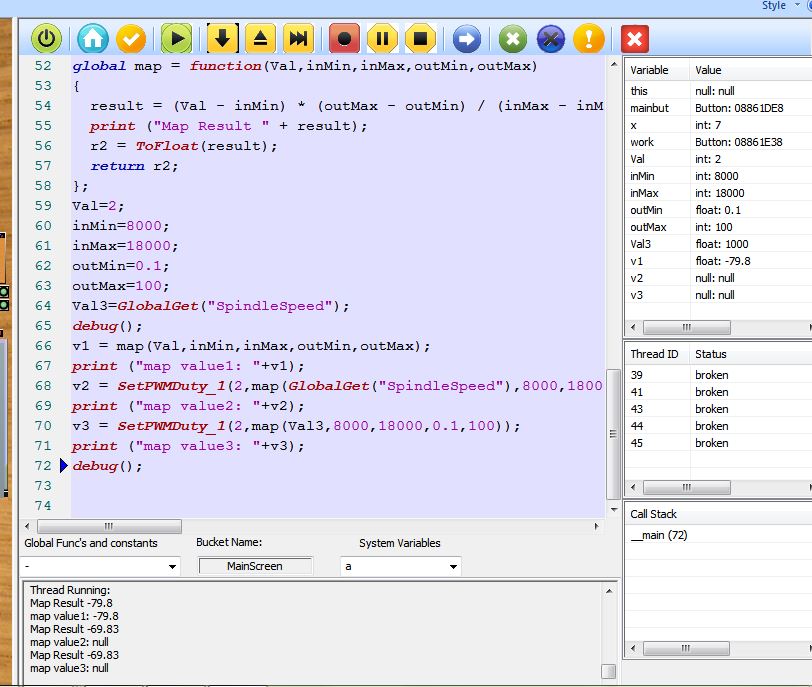Pause execution with yellow pause icon
The width and height of the screenshot is (812, 687).
tap(382, 39)
